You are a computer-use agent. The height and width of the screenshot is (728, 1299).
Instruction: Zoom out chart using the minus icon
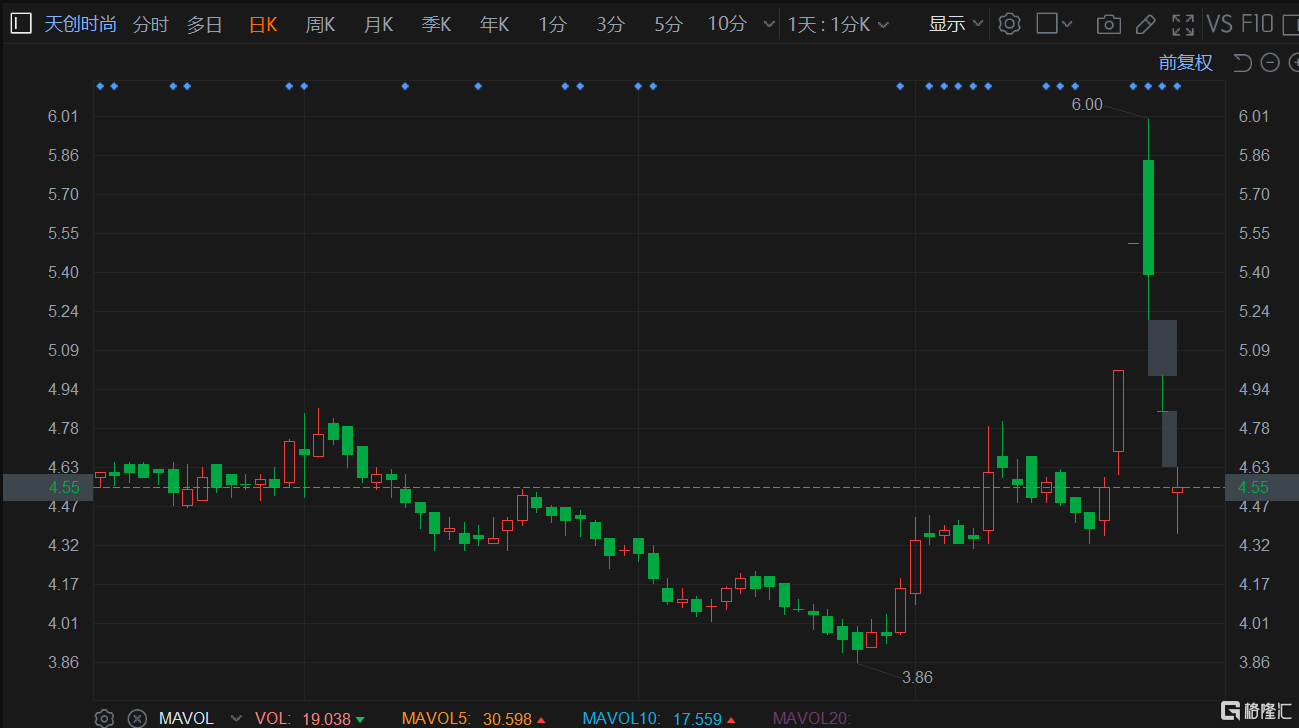coord(1269,62)
